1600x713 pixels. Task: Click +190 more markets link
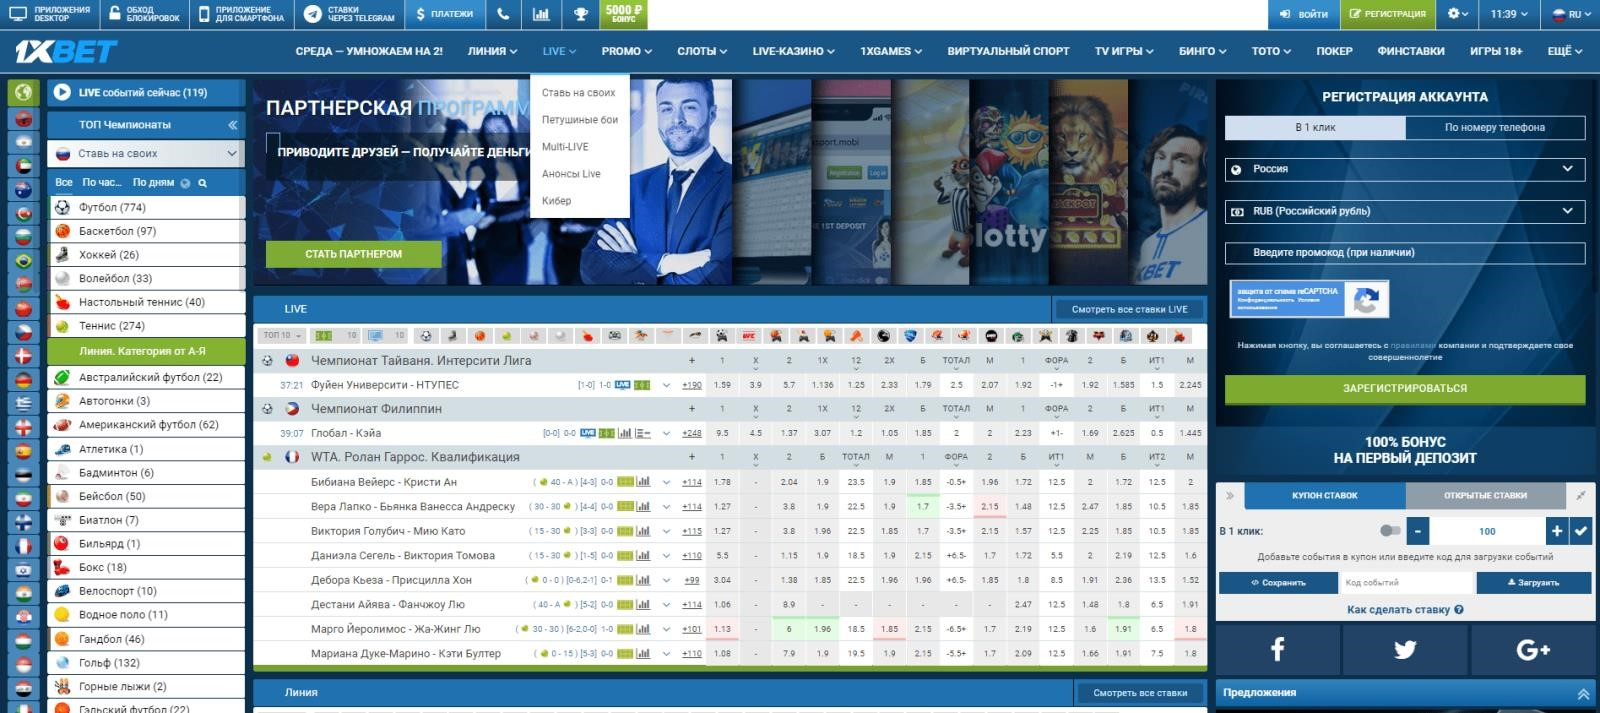coord(692,385)
